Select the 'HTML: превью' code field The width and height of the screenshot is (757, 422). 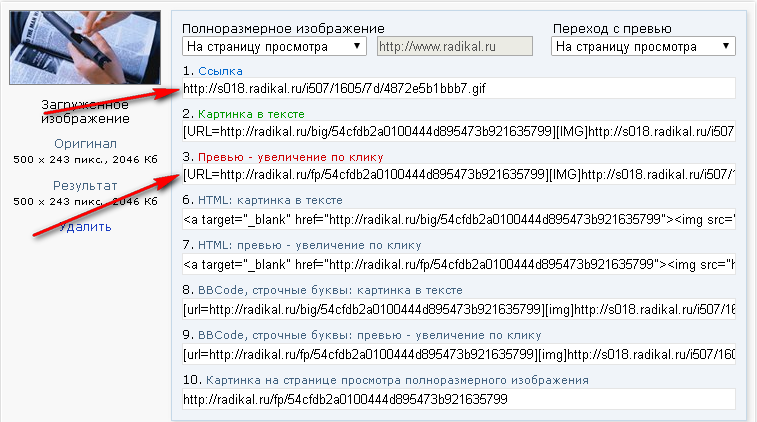coord(459,264)
